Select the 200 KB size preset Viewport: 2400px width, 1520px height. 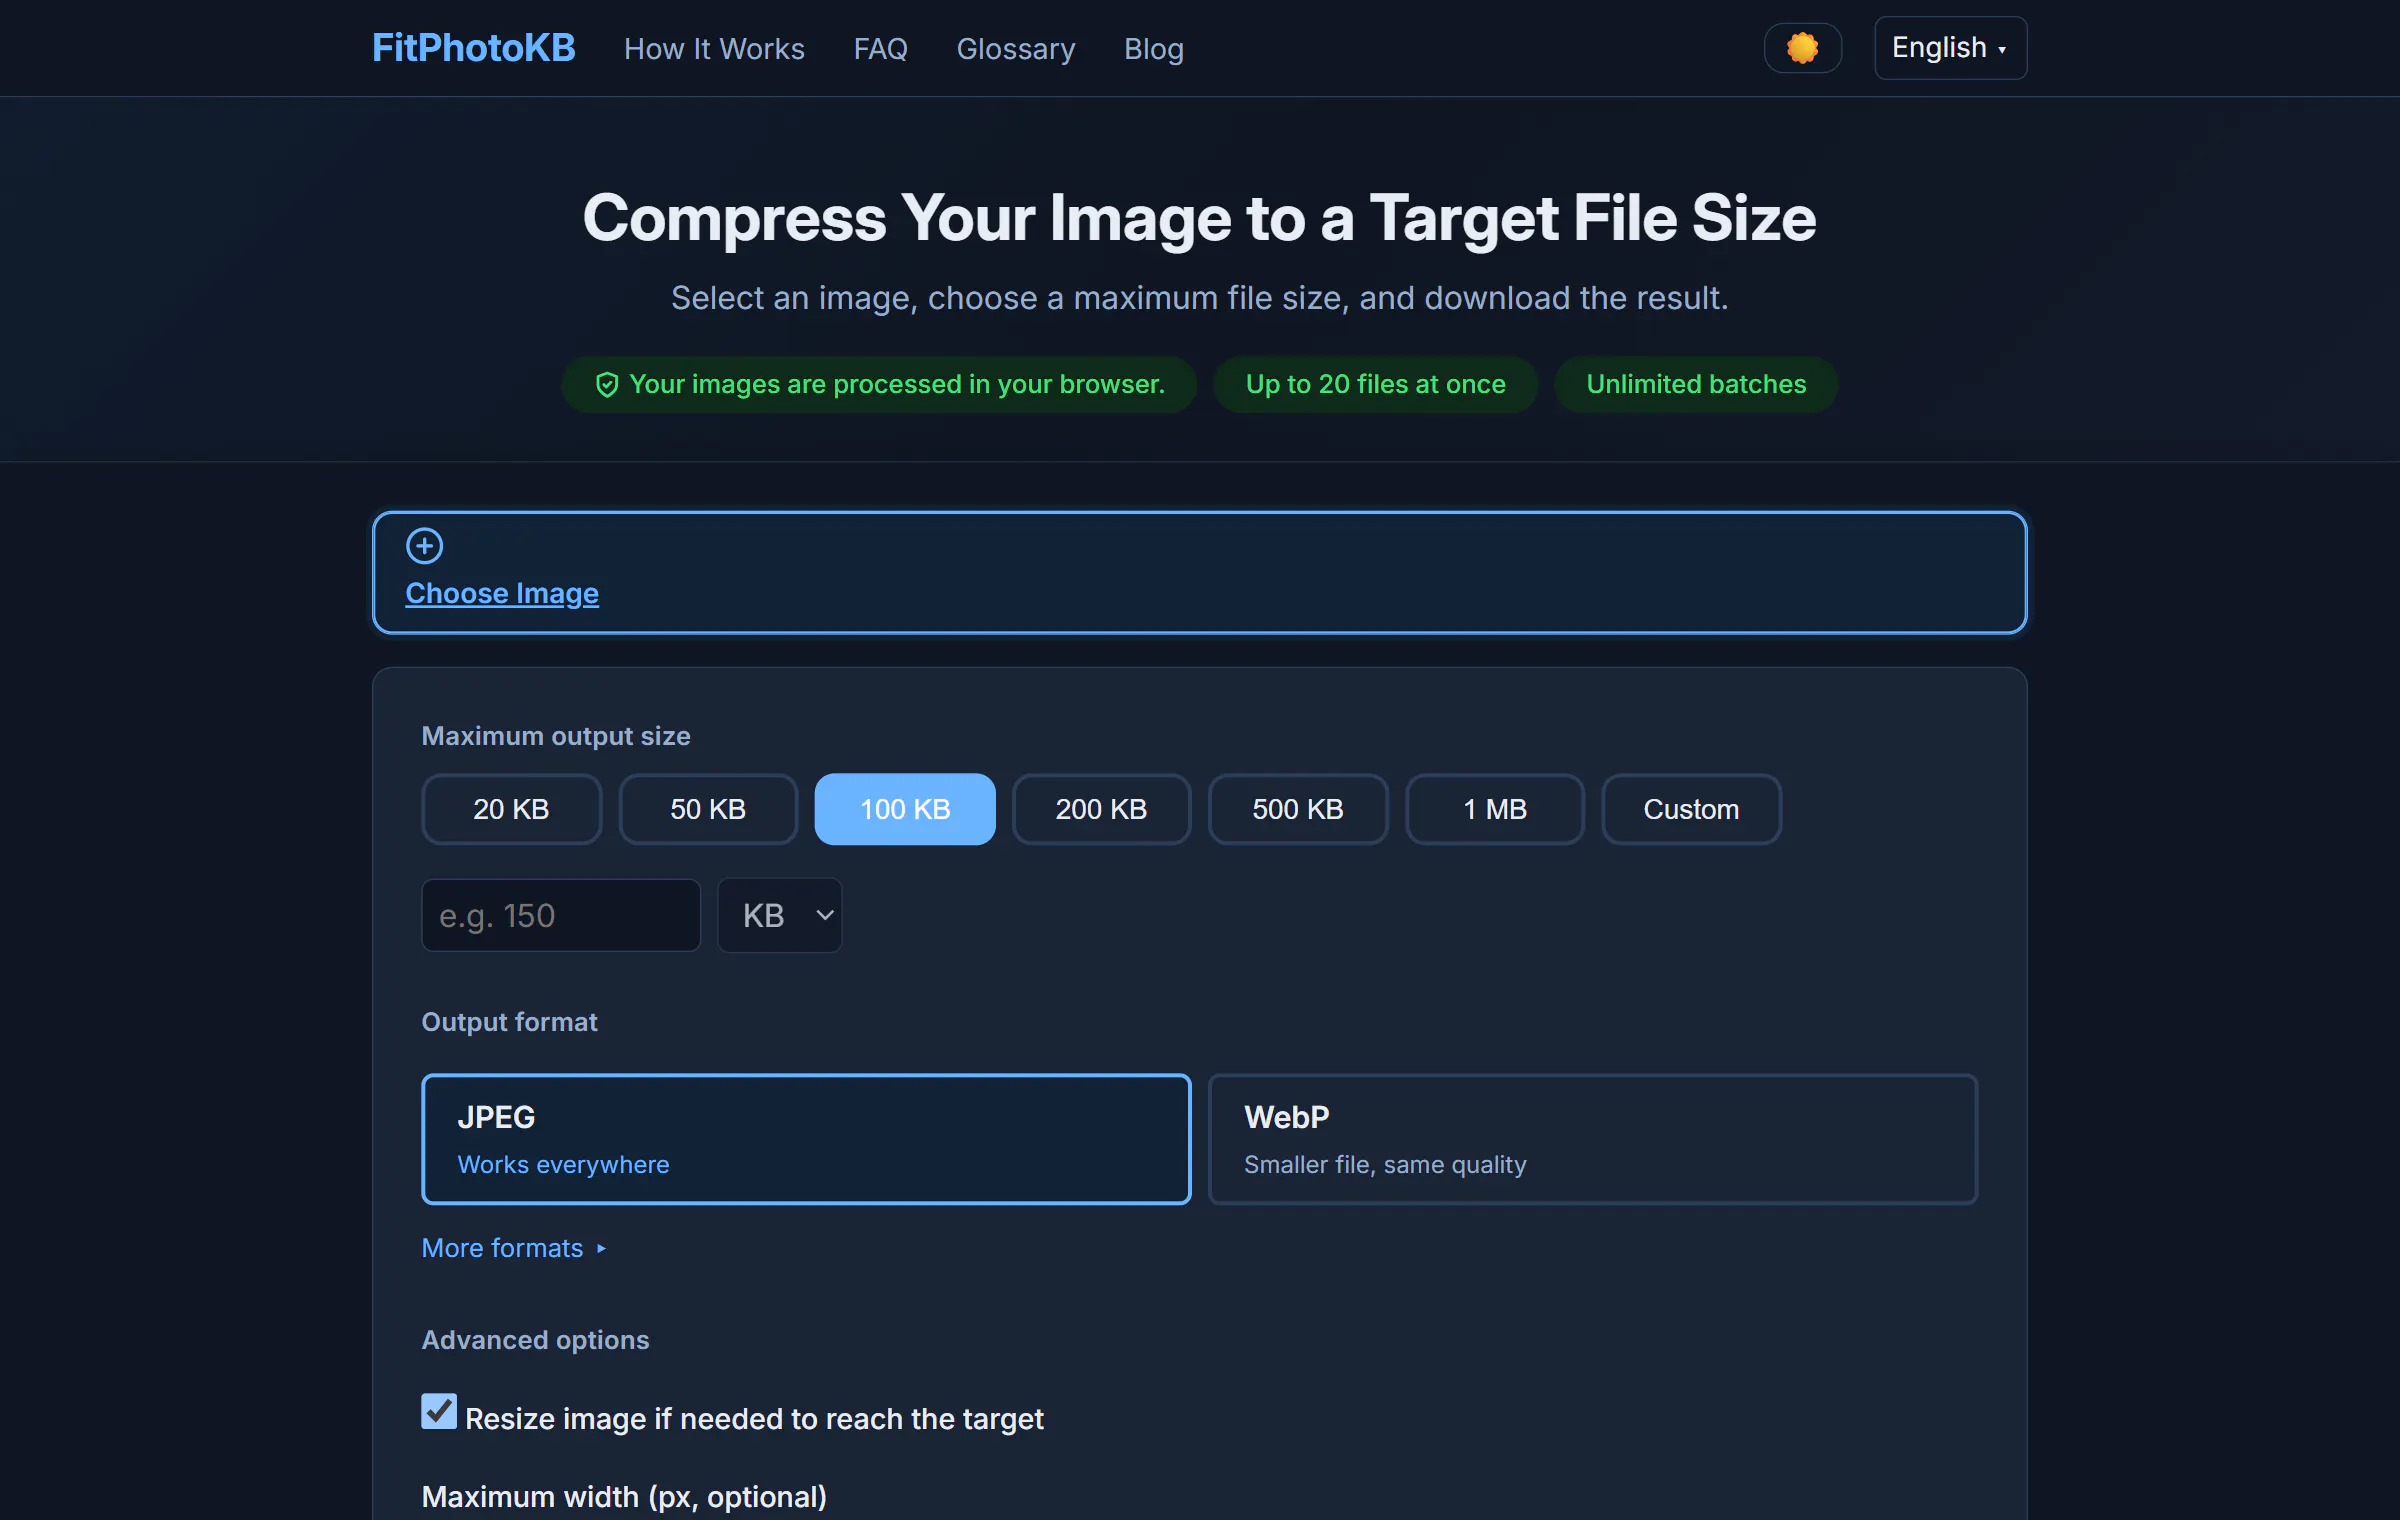click(x=1101, y=809)
